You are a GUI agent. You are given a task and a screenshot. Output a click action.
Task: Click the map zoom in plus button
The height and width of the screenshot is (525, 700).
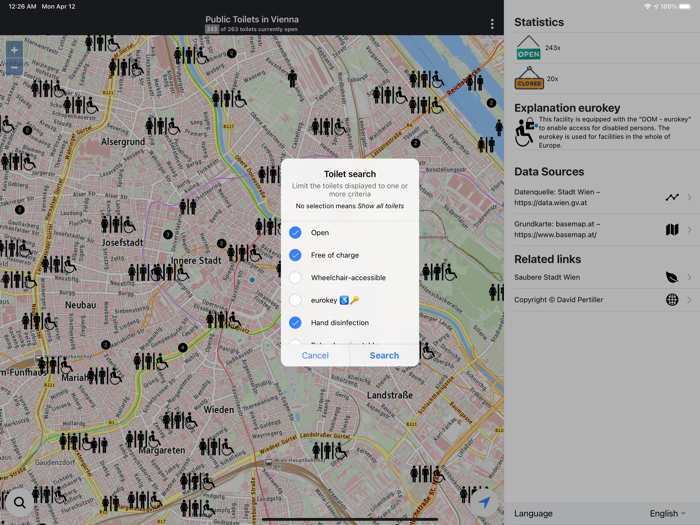click(x=14, y=50)
